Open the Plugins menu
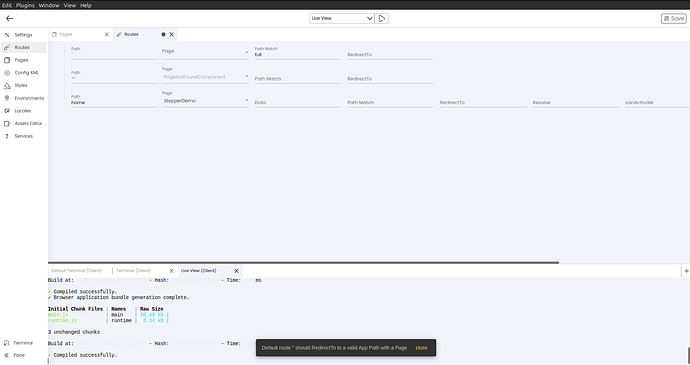 [x=25, y=5]
